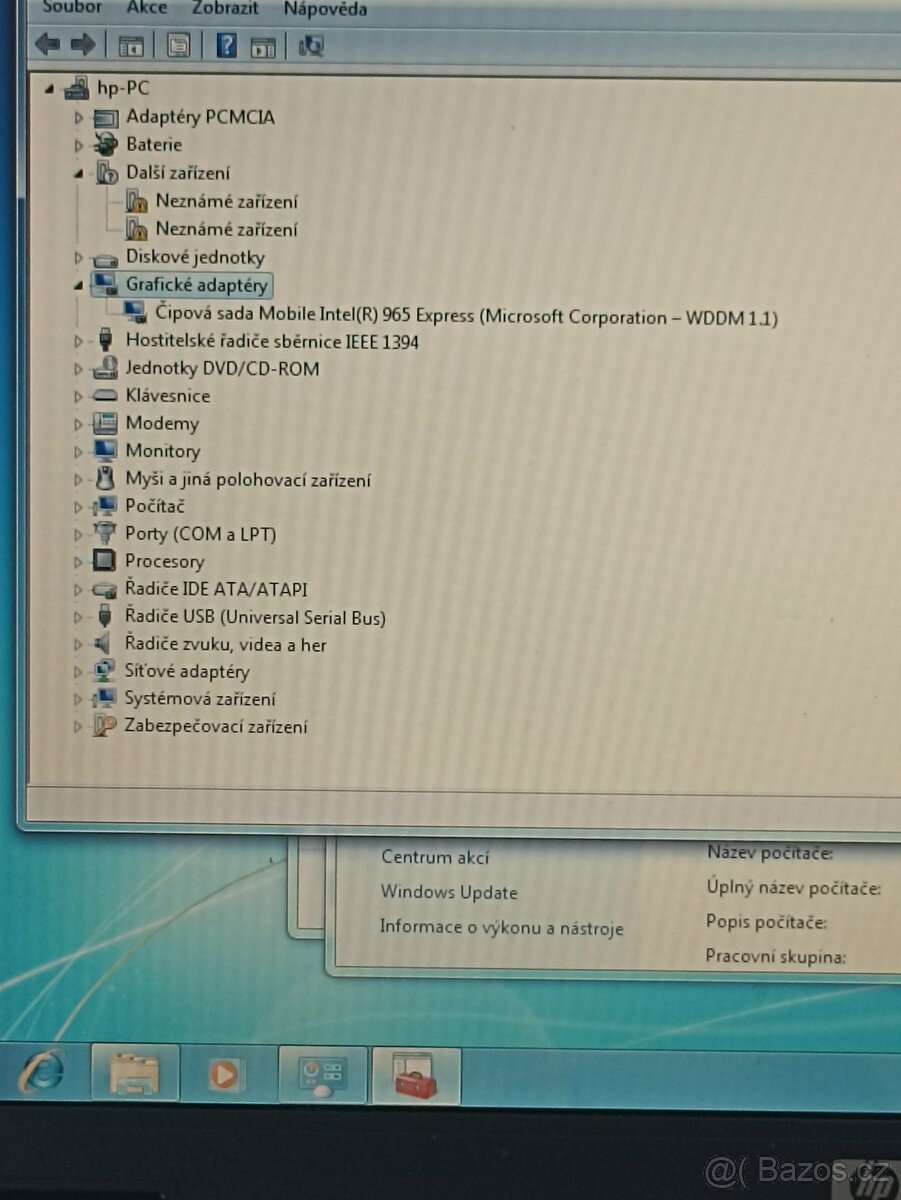Image resolution: width=901 pixels, height=1200 pixels.
Task: Expand the Procesory node arrow
Action: [x=79, y=562]
